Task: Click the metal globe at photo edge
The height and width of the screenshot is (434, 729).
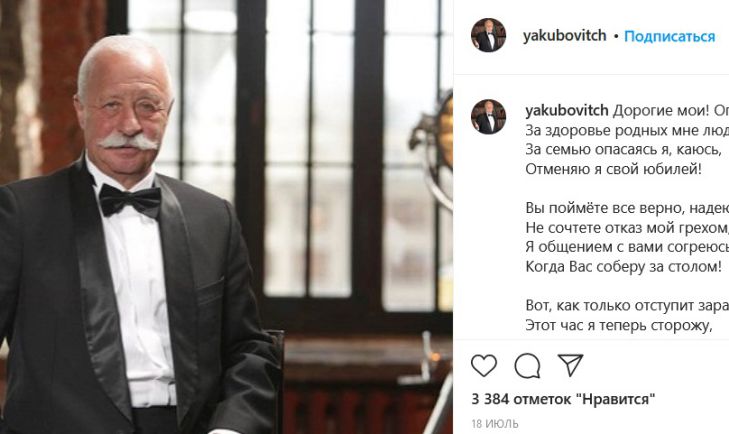Action: tap(435, 149)
